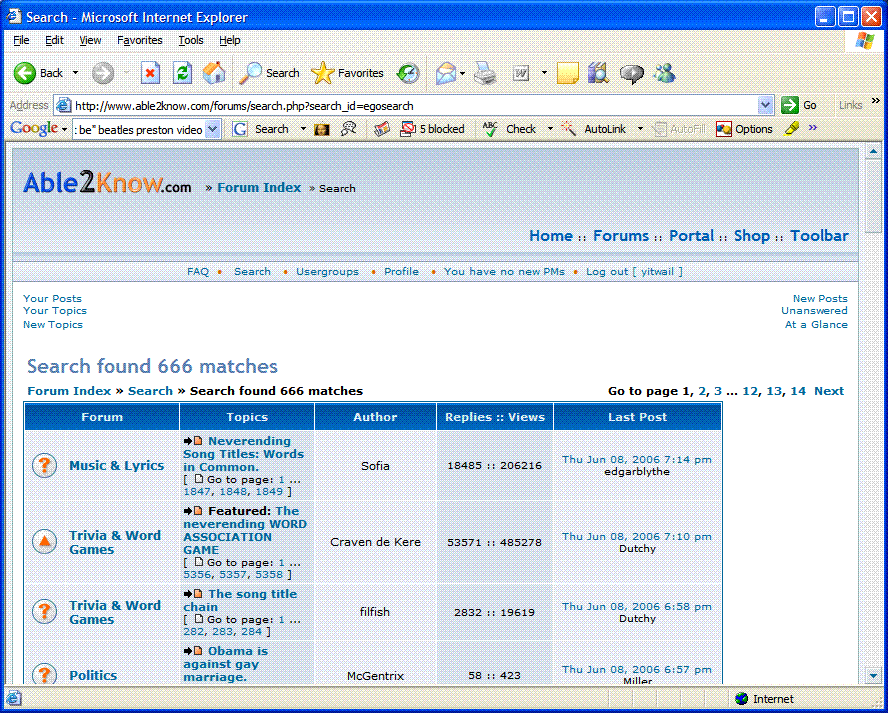The width and height of the screenshot is (888, 713).
Task: Open the History clock icon
Action: coord(408,73)
